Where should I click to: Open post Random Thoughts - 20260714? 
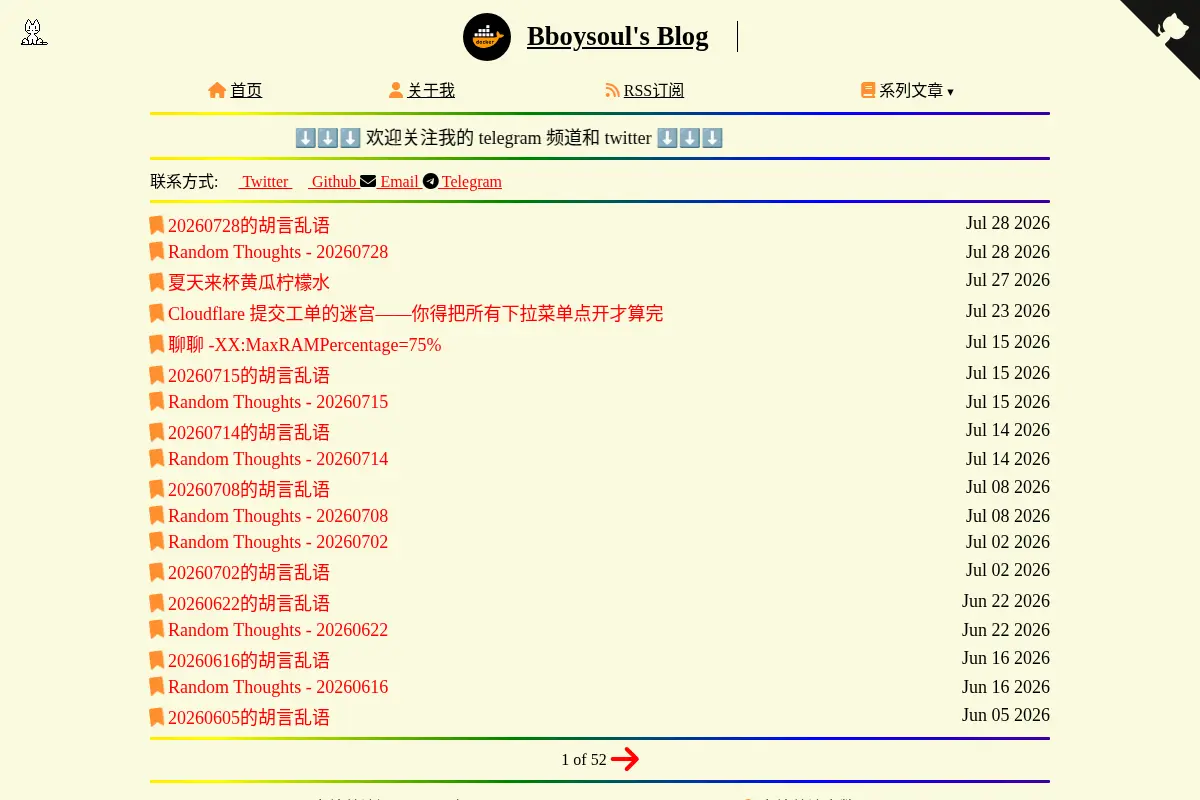[x=278, y=459]
